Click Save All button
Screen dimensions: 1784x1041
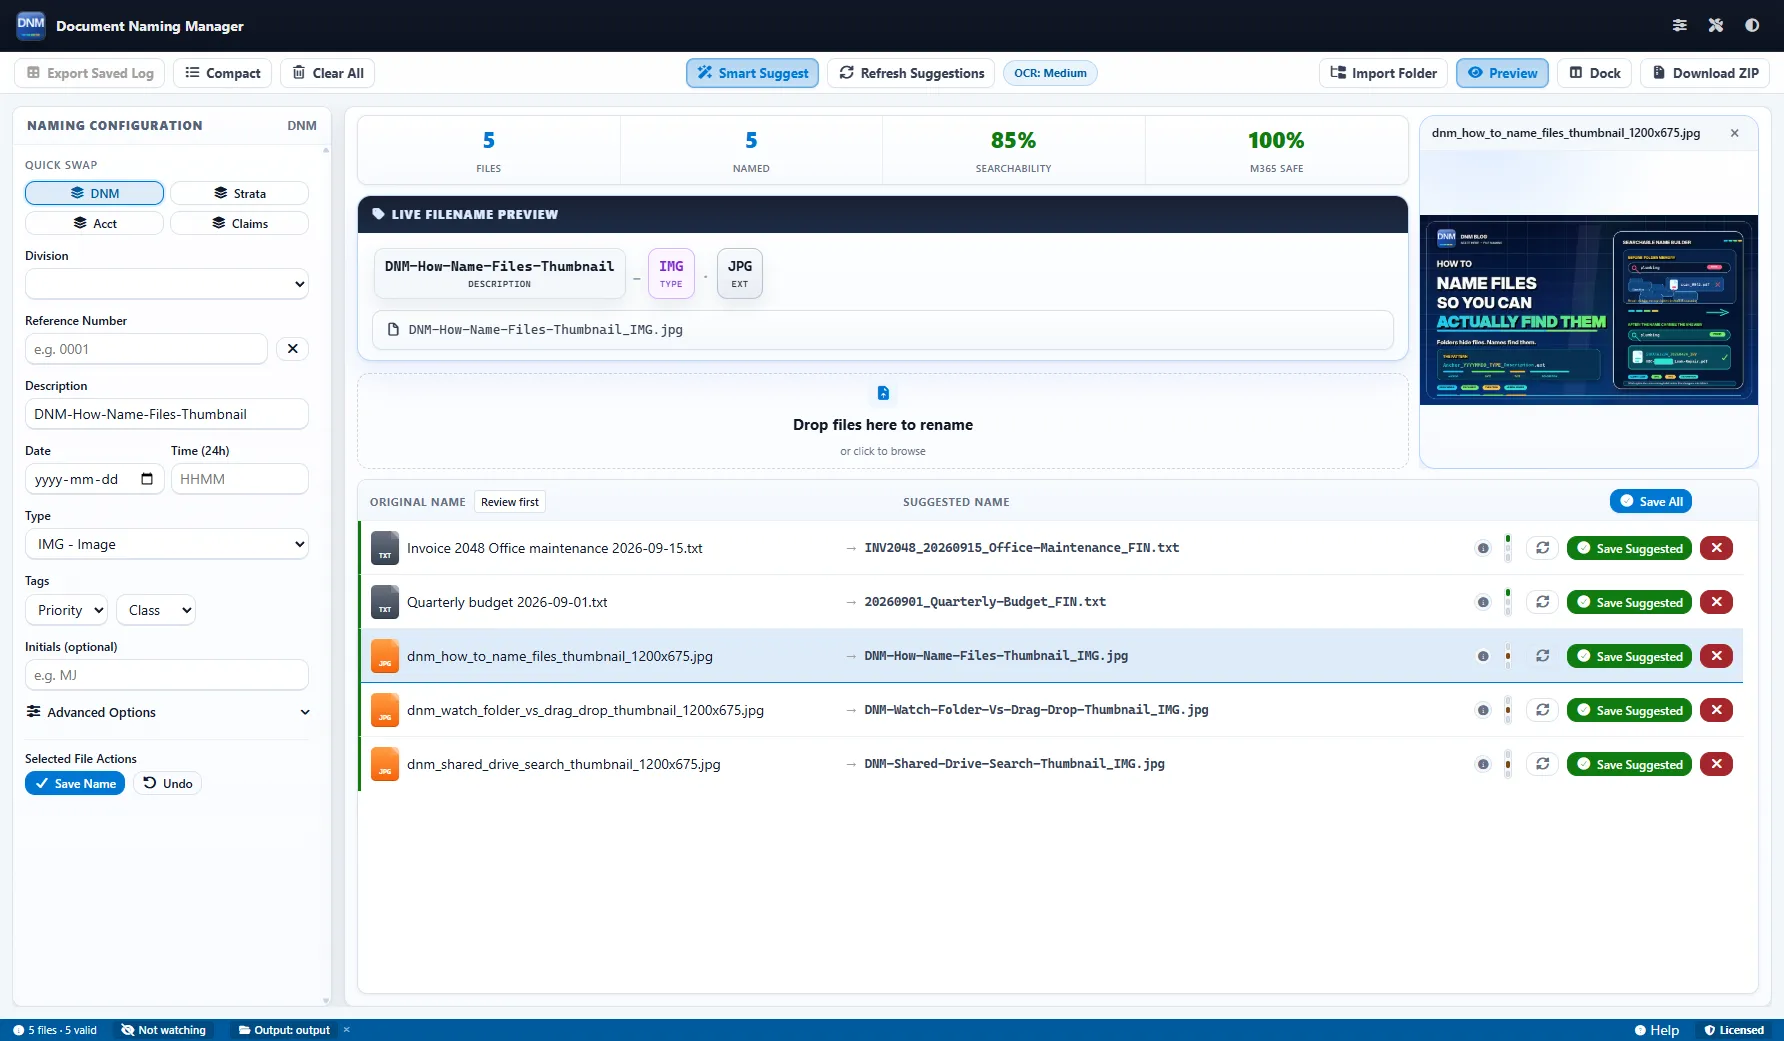tap(1650, 501)
